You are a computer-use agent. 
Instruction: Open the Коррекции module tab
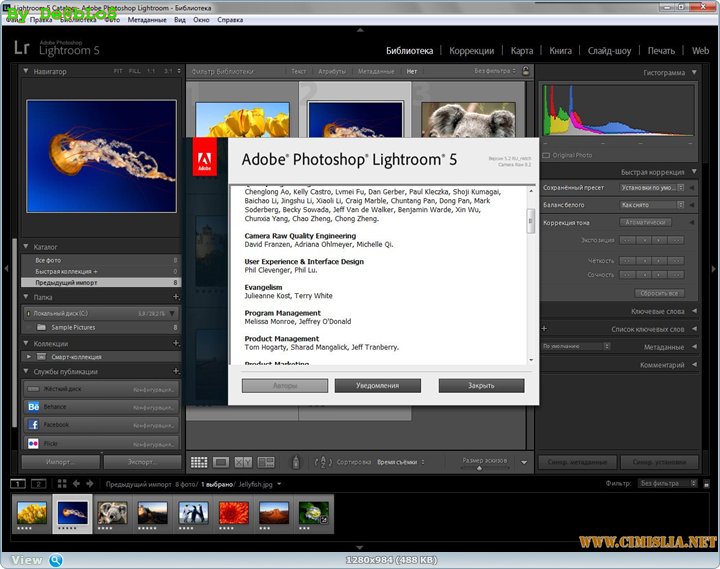[471, 50]
